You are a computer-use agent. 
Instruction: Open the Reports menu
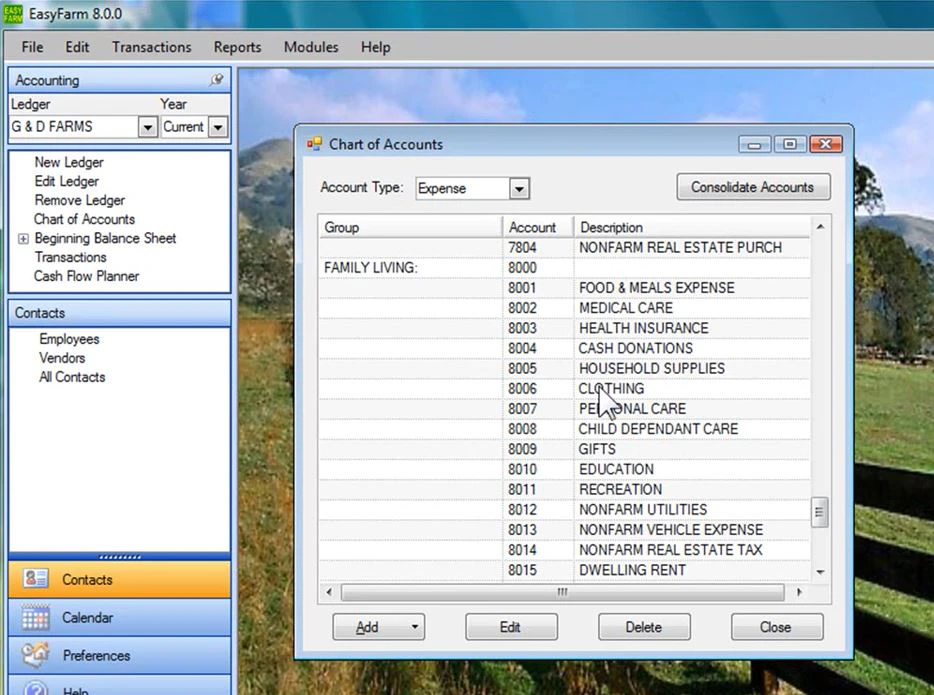point(237,47)
